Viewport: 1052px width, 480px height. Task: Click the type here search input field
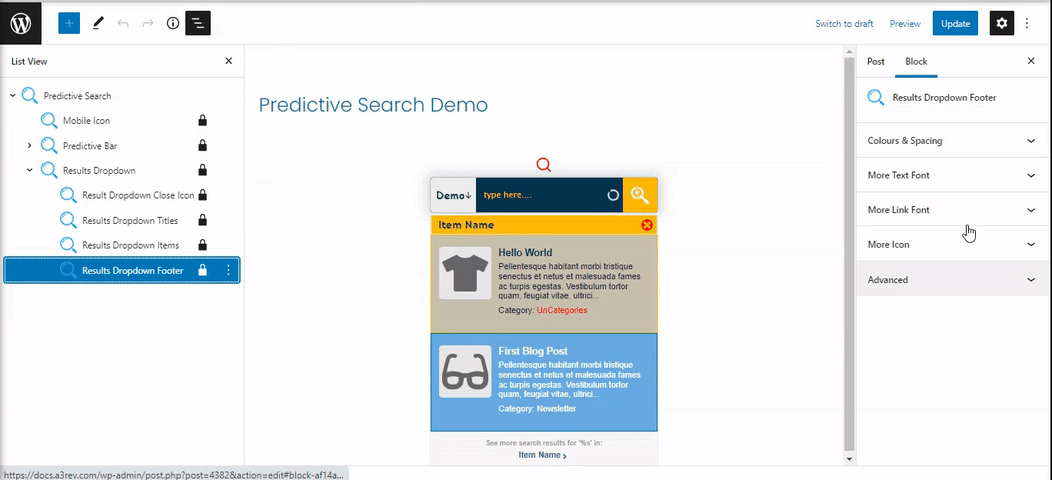pos(540,195)
